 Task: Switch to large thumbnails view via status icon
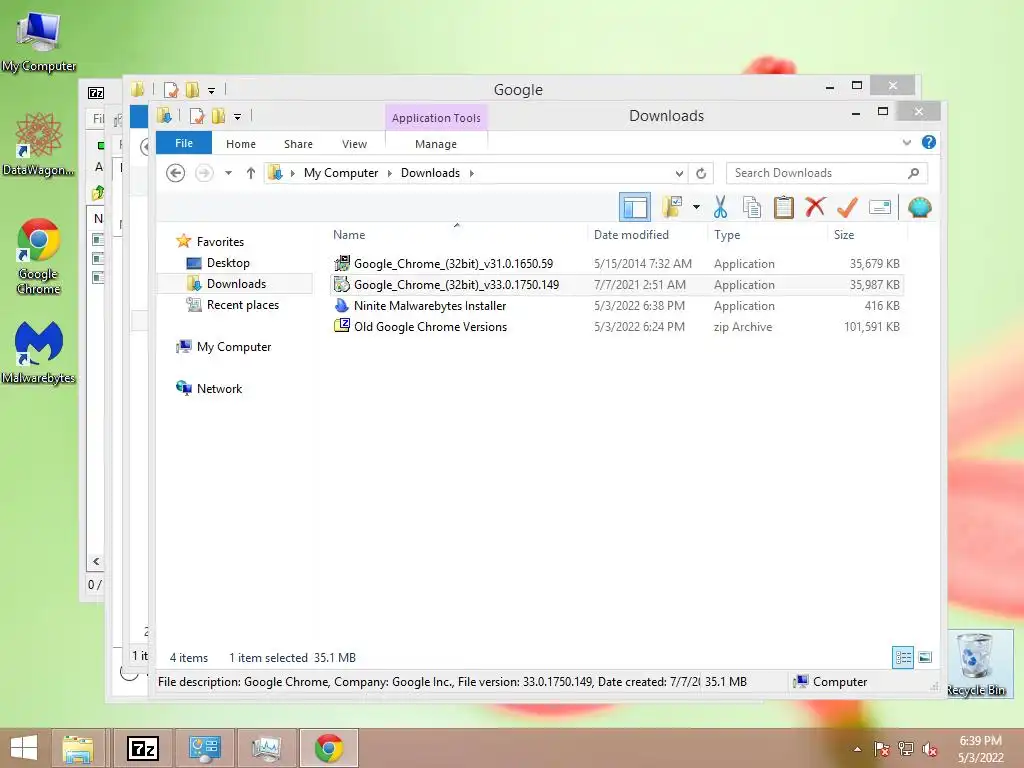[x=925, y=658]
